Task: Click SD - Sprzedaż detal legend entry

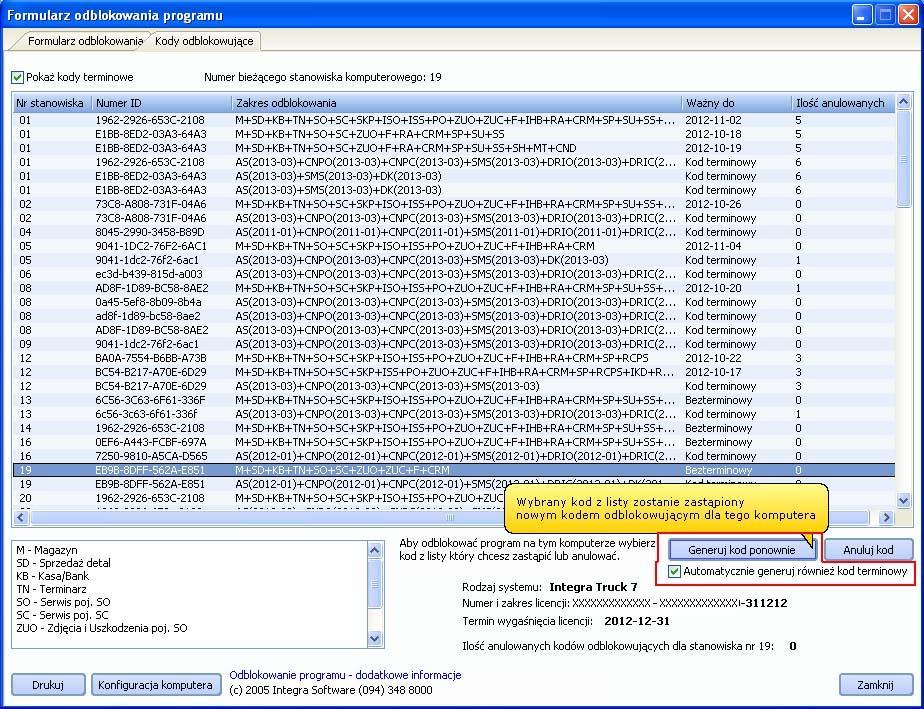Action: pos(64,563)
